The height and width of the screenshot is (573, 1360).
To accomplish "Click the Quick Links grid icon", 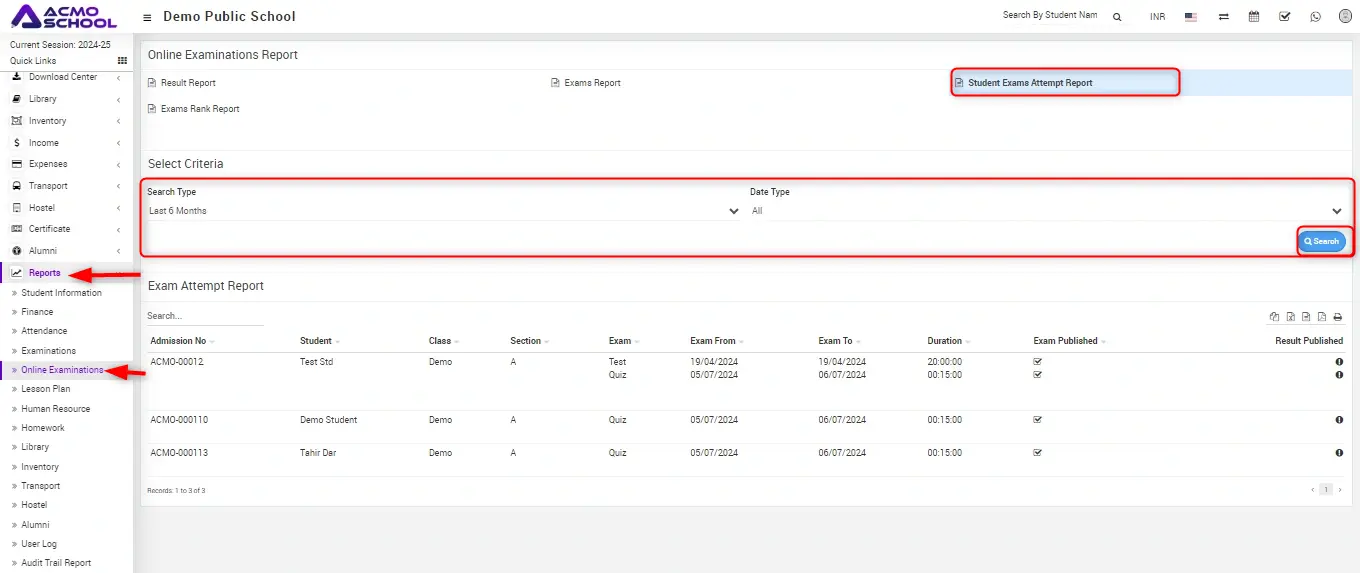I will [x=123, y=61].
